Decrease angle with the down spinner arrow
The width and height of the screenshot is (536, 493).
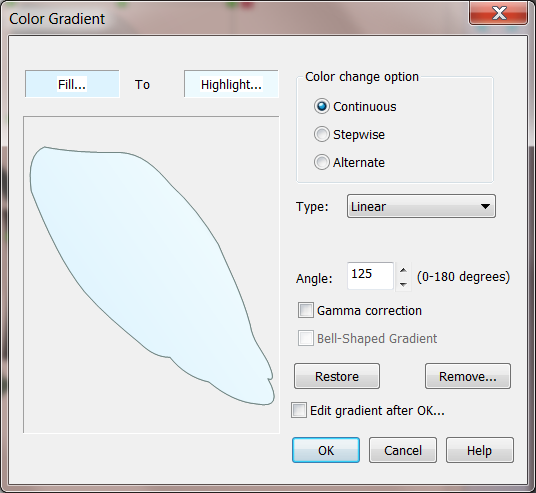pos(403,284)
